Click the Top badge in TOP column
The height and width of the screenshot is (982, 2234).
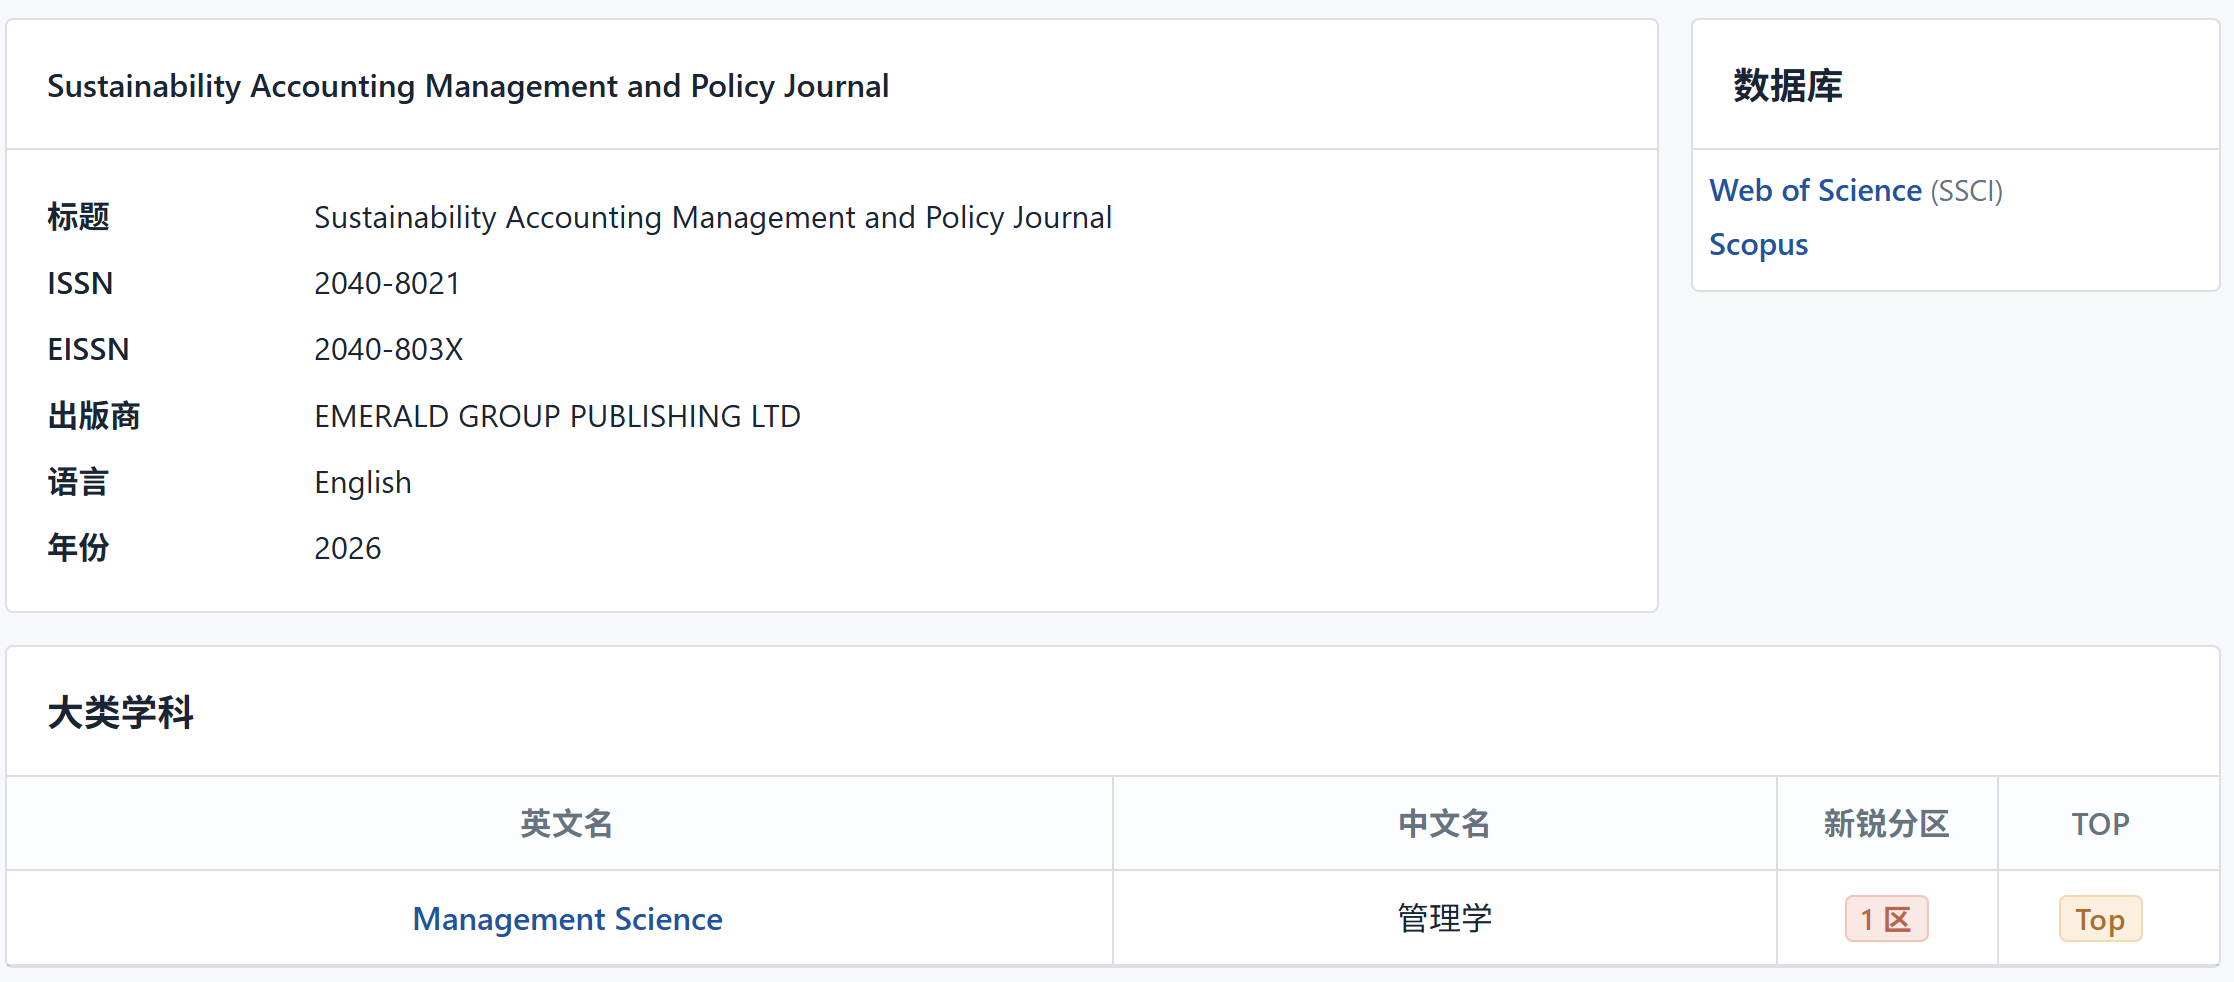point(2100,919)
